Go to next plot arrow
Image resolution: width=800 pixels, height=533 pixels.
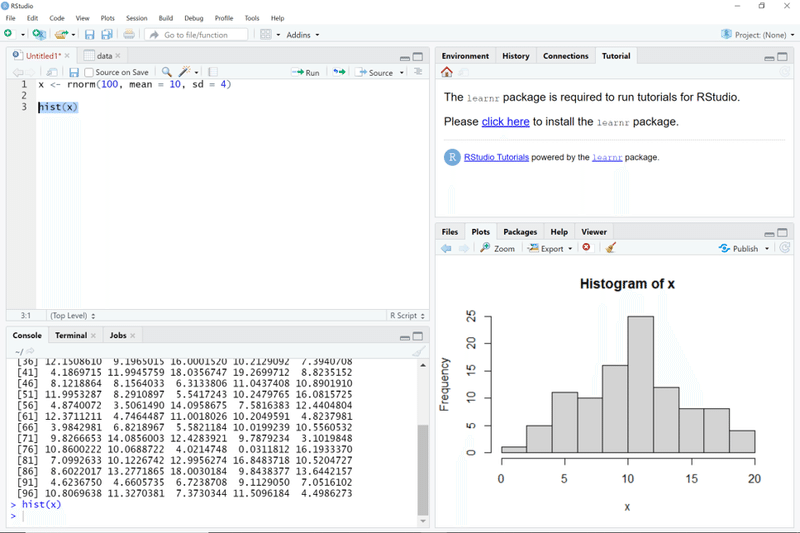coord(464,248)
